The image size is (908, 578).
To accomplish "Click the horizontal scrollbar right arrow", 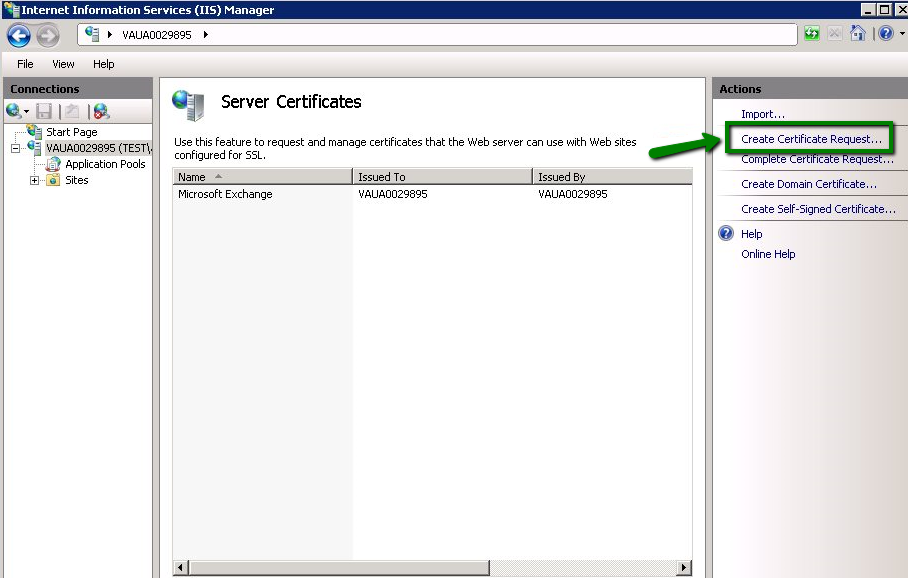I will (x=684, y=568).
